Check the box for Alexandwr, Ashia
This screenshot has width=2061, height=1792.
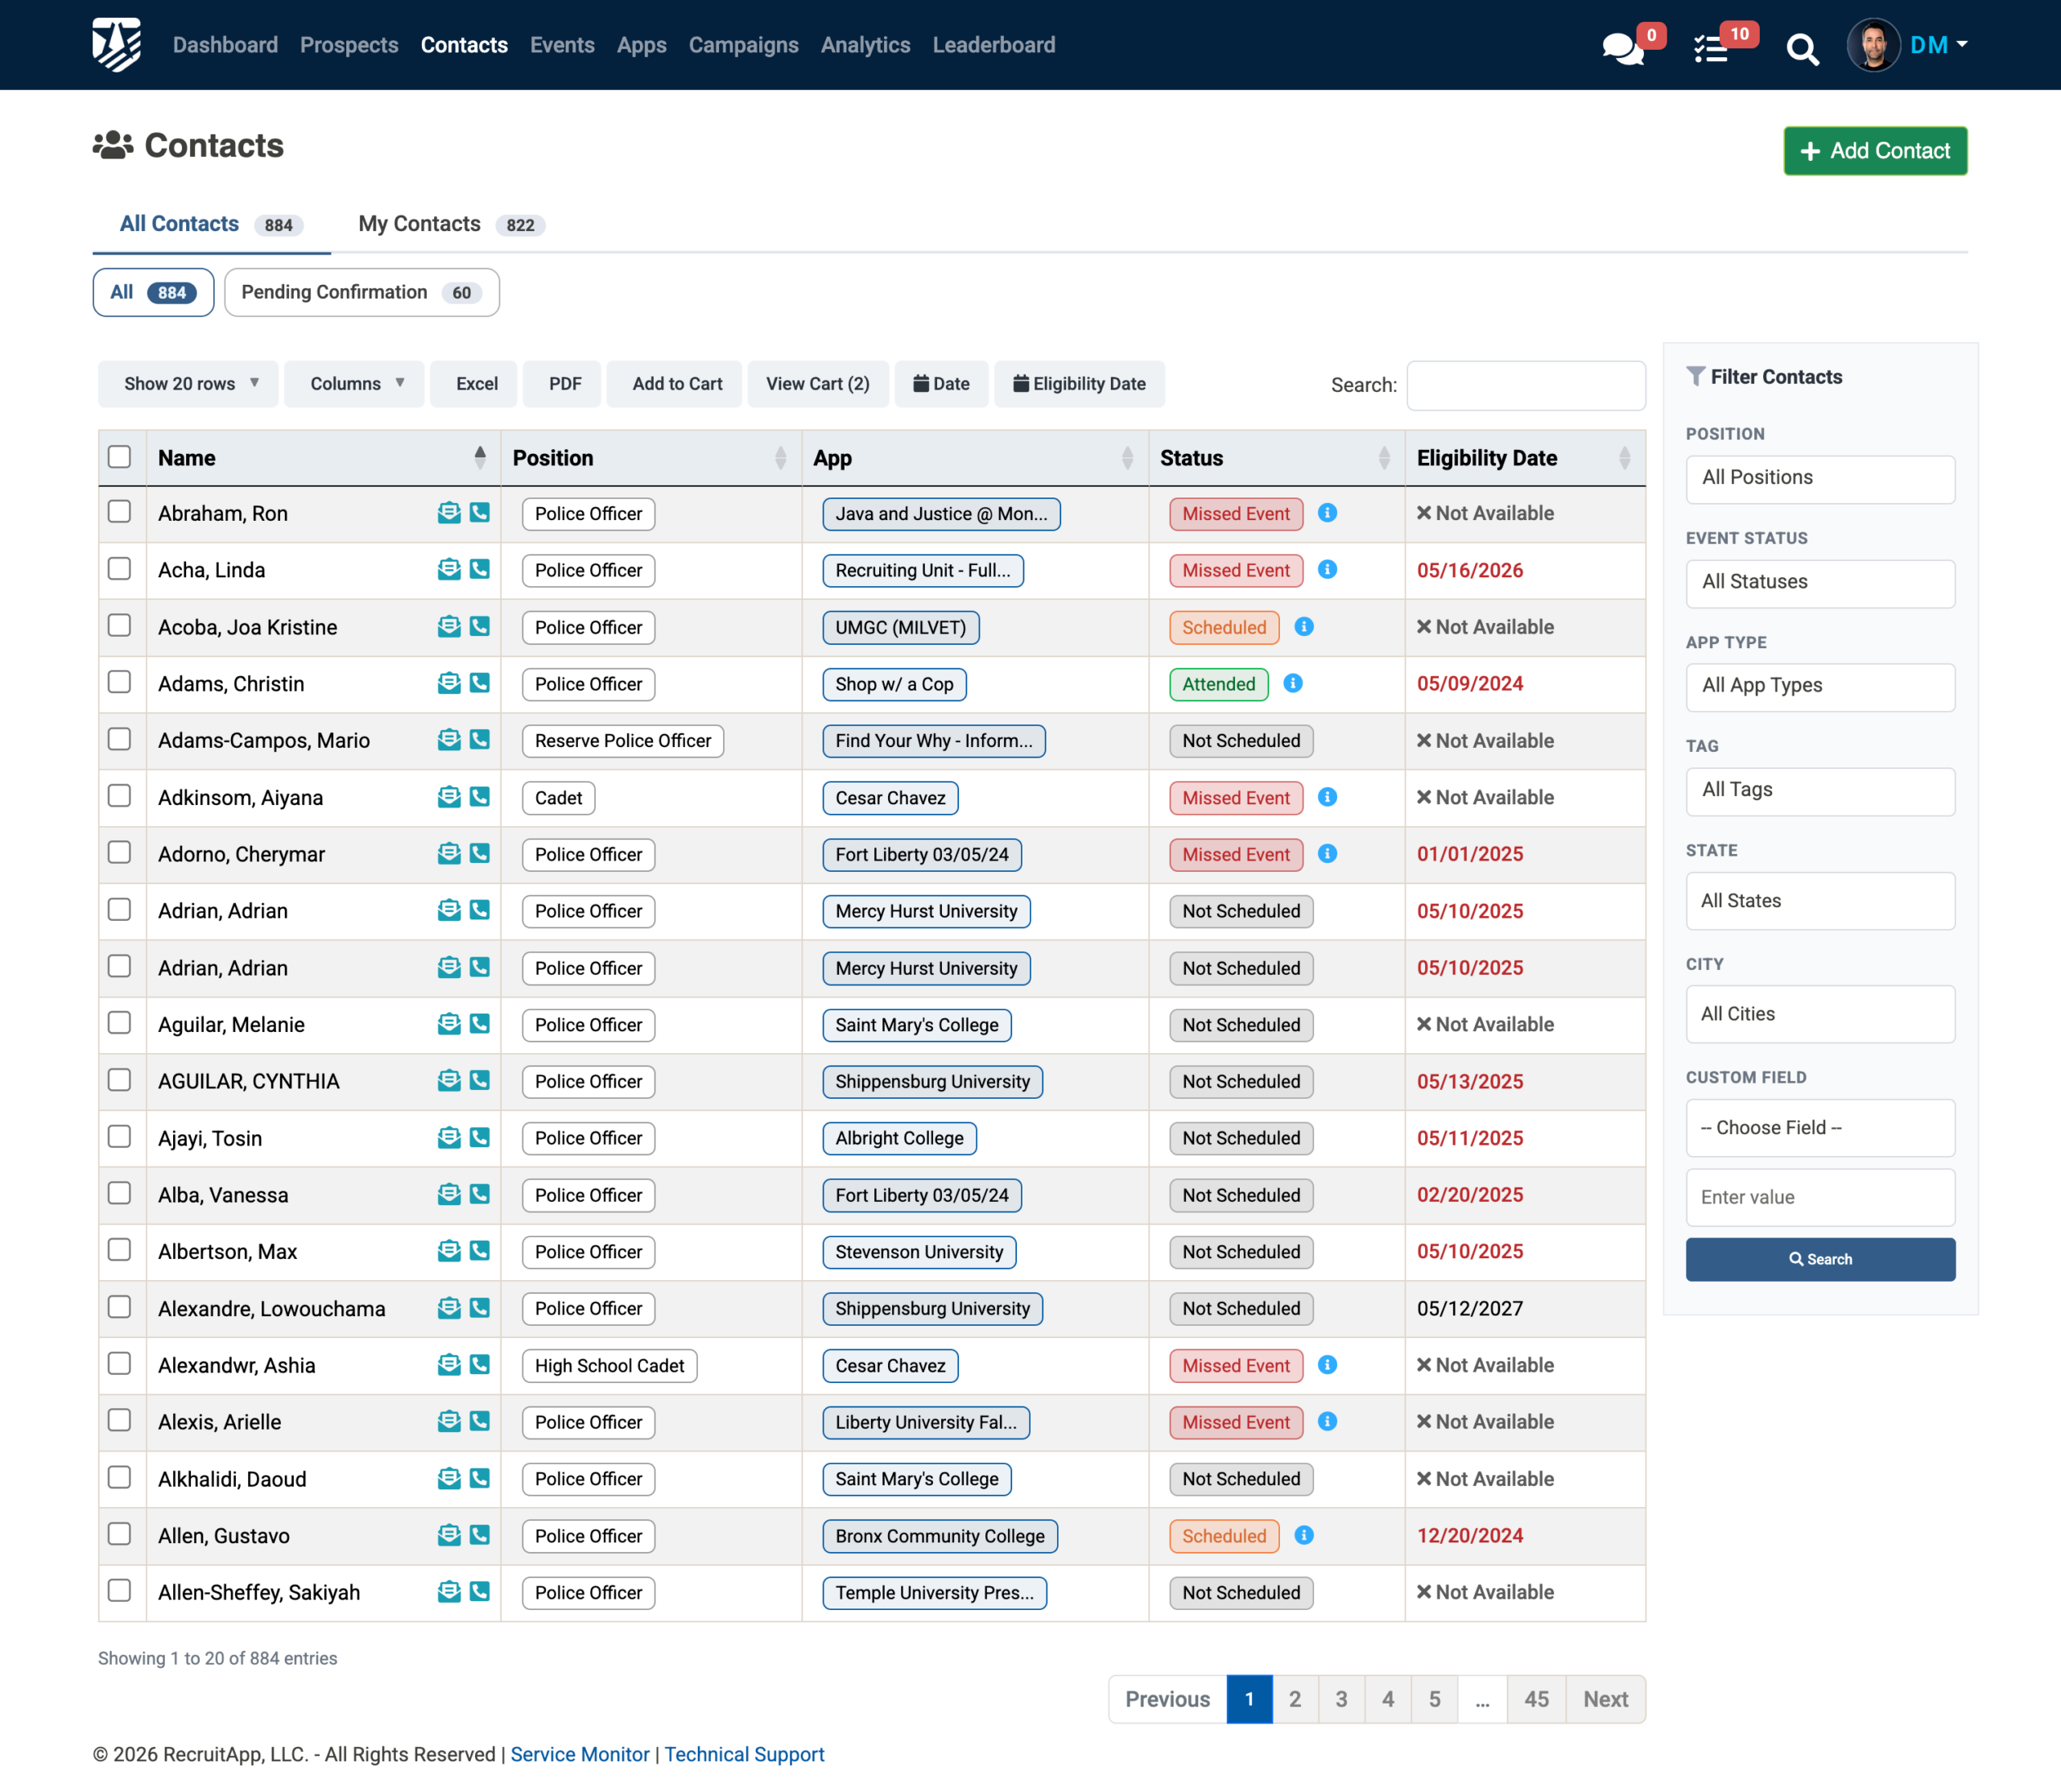point(119,1364)
